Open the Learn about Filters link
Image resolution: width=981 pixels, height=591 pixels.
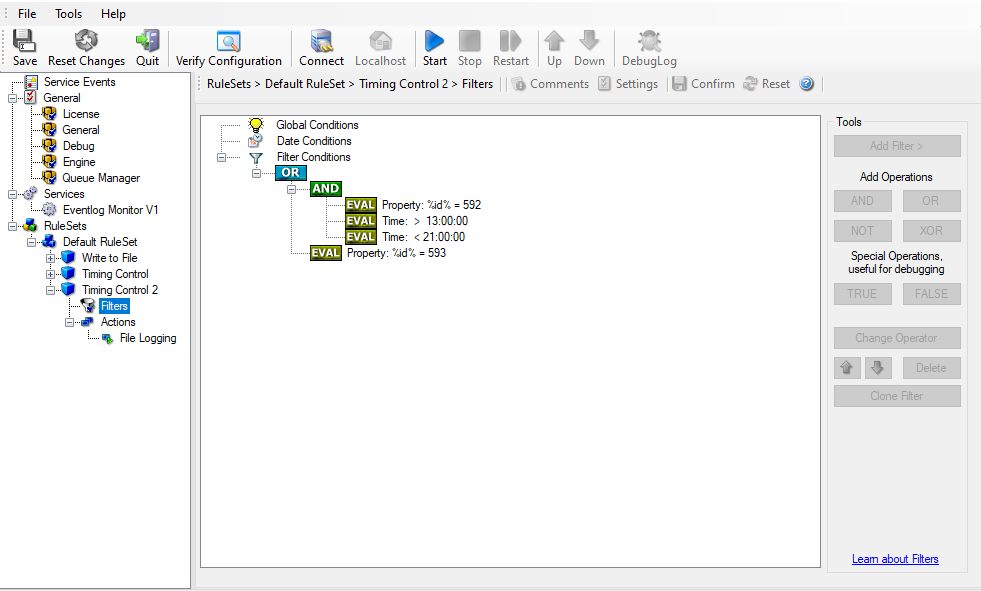(895, 559)
